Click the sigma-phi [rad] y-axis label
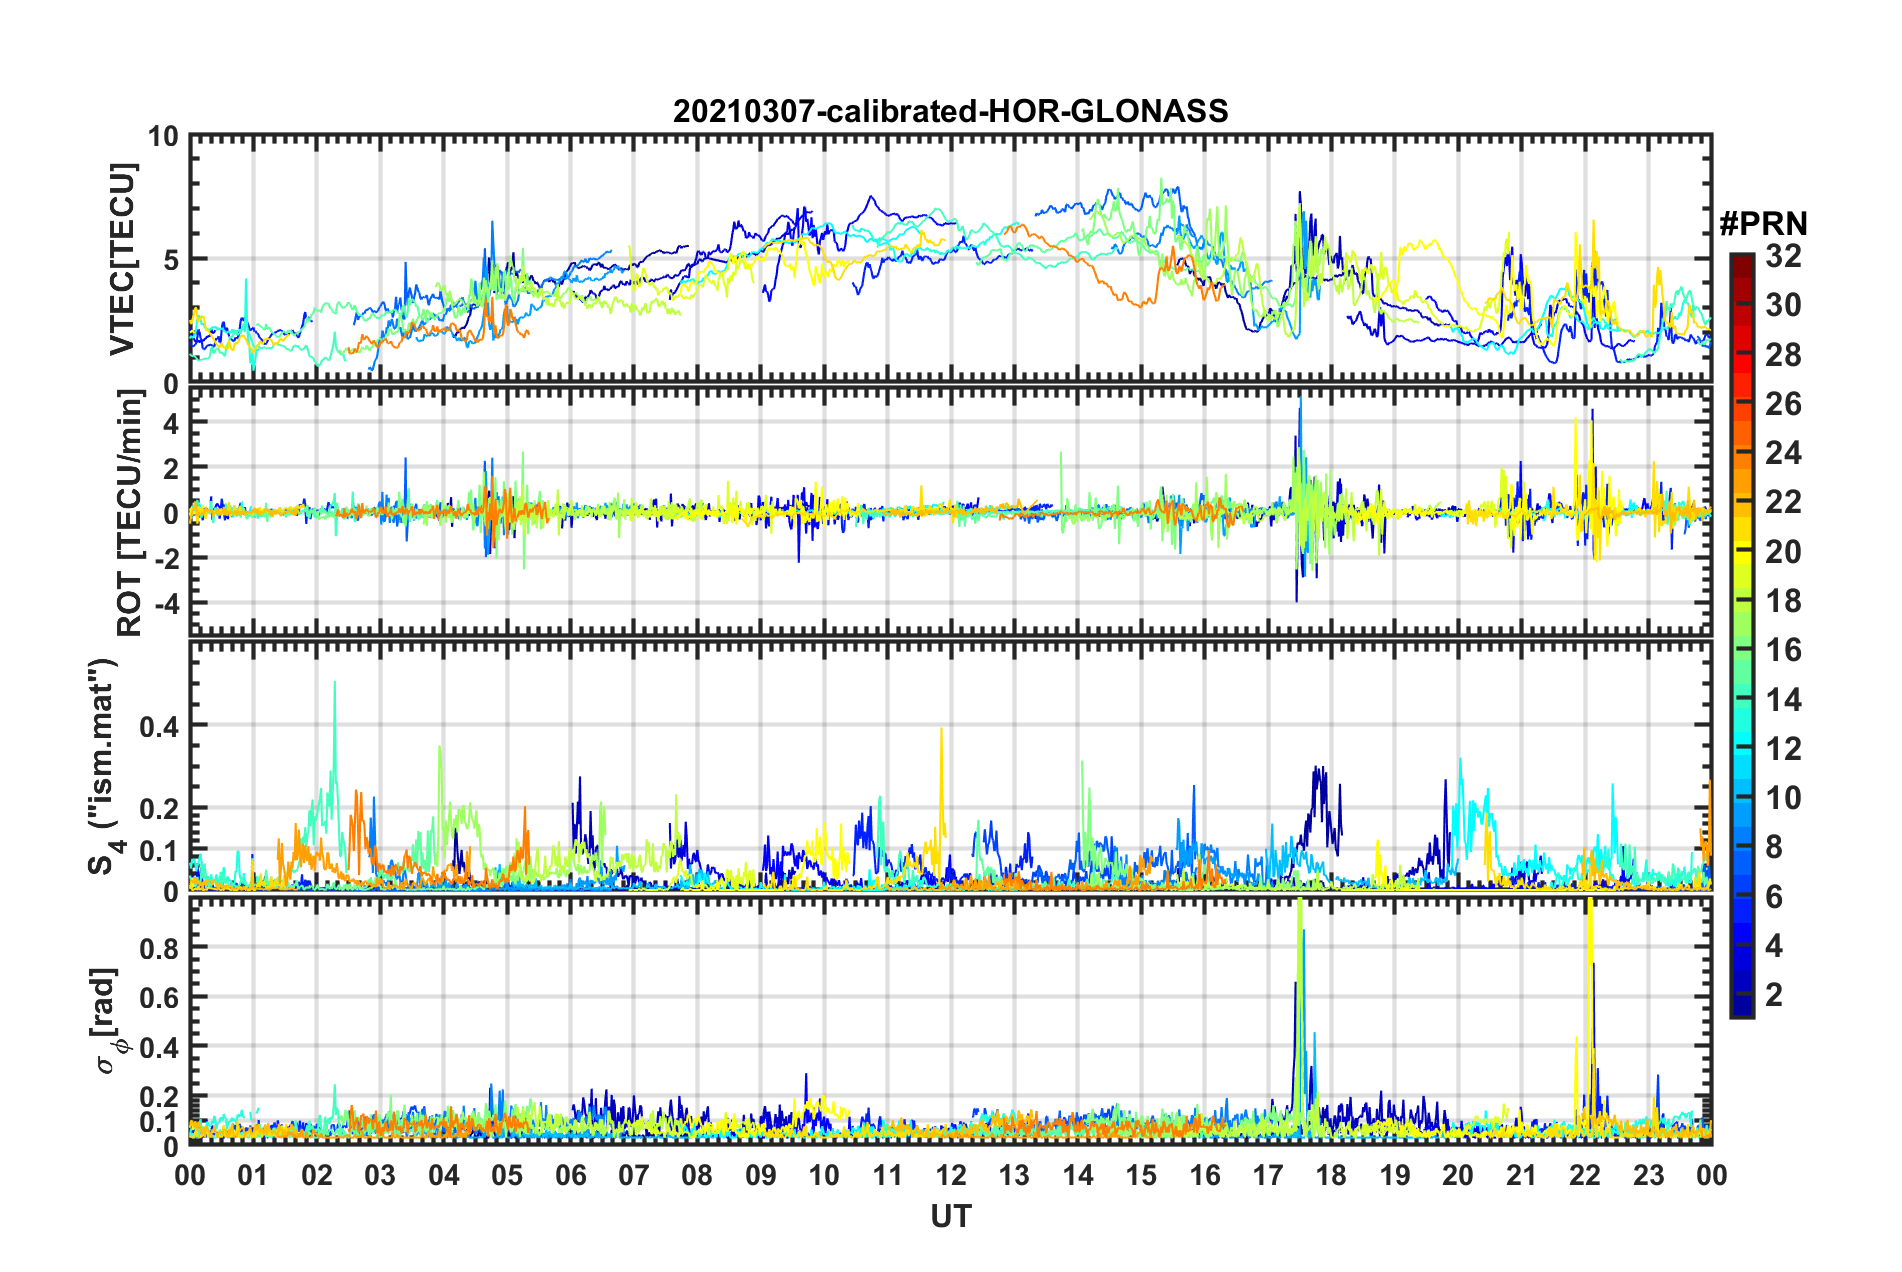1902x1272 pixels. click(x=108, y=1021)
